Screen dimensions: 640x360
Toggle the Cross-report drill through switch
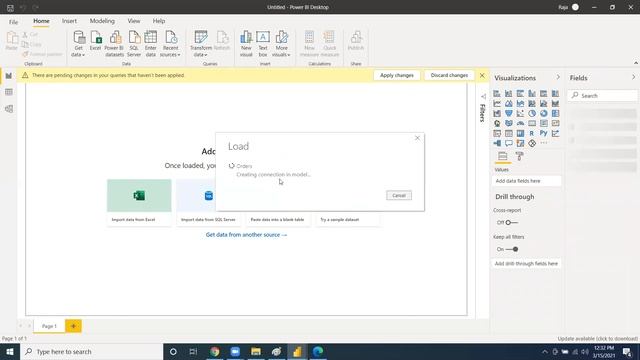[x=511, y=222]
